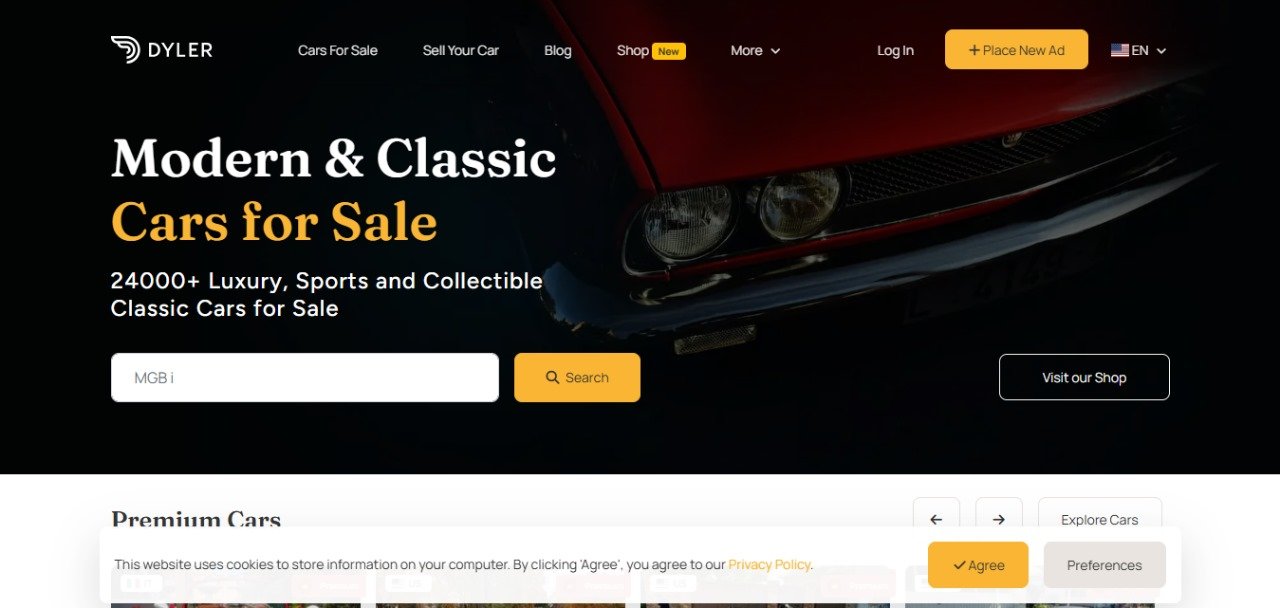
Task: Click the Visit our Shop button
Action: pos(1084,377)
